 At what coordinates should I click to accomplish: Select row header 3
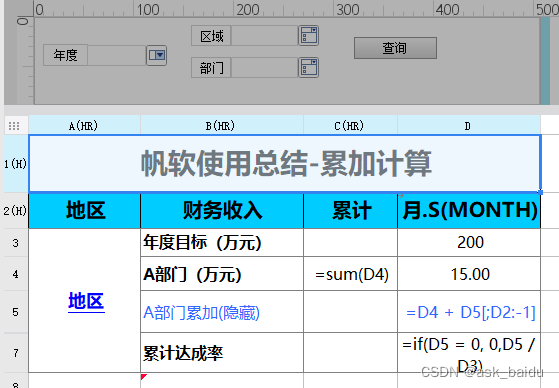[x=16, y=243]
